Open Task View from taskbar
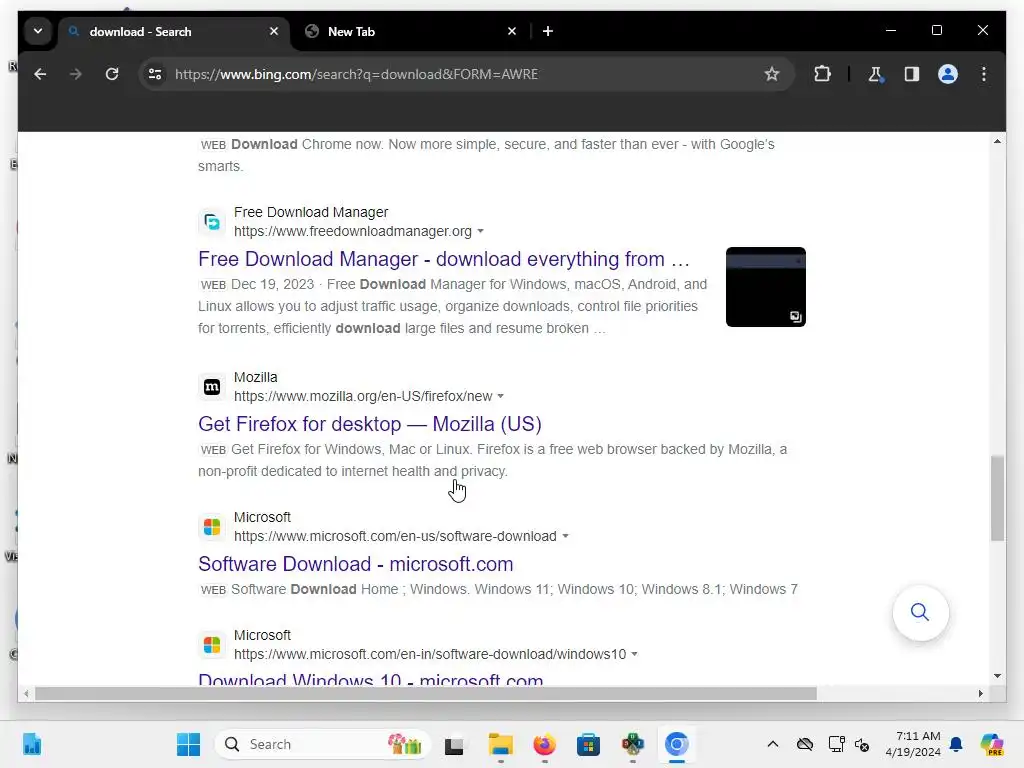This screenshot has height=768, width=1024. (454, 744)
